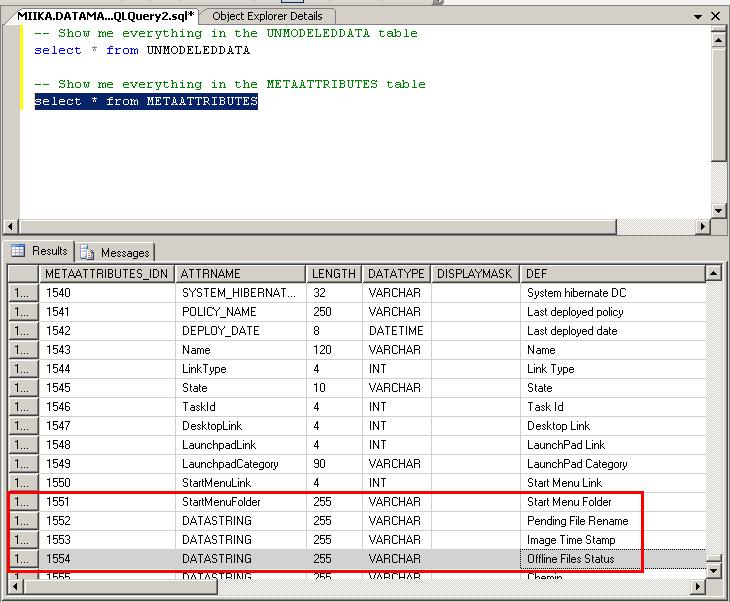The image size is (730, 602).
Task: Close the query document with X
Action: 716,16
